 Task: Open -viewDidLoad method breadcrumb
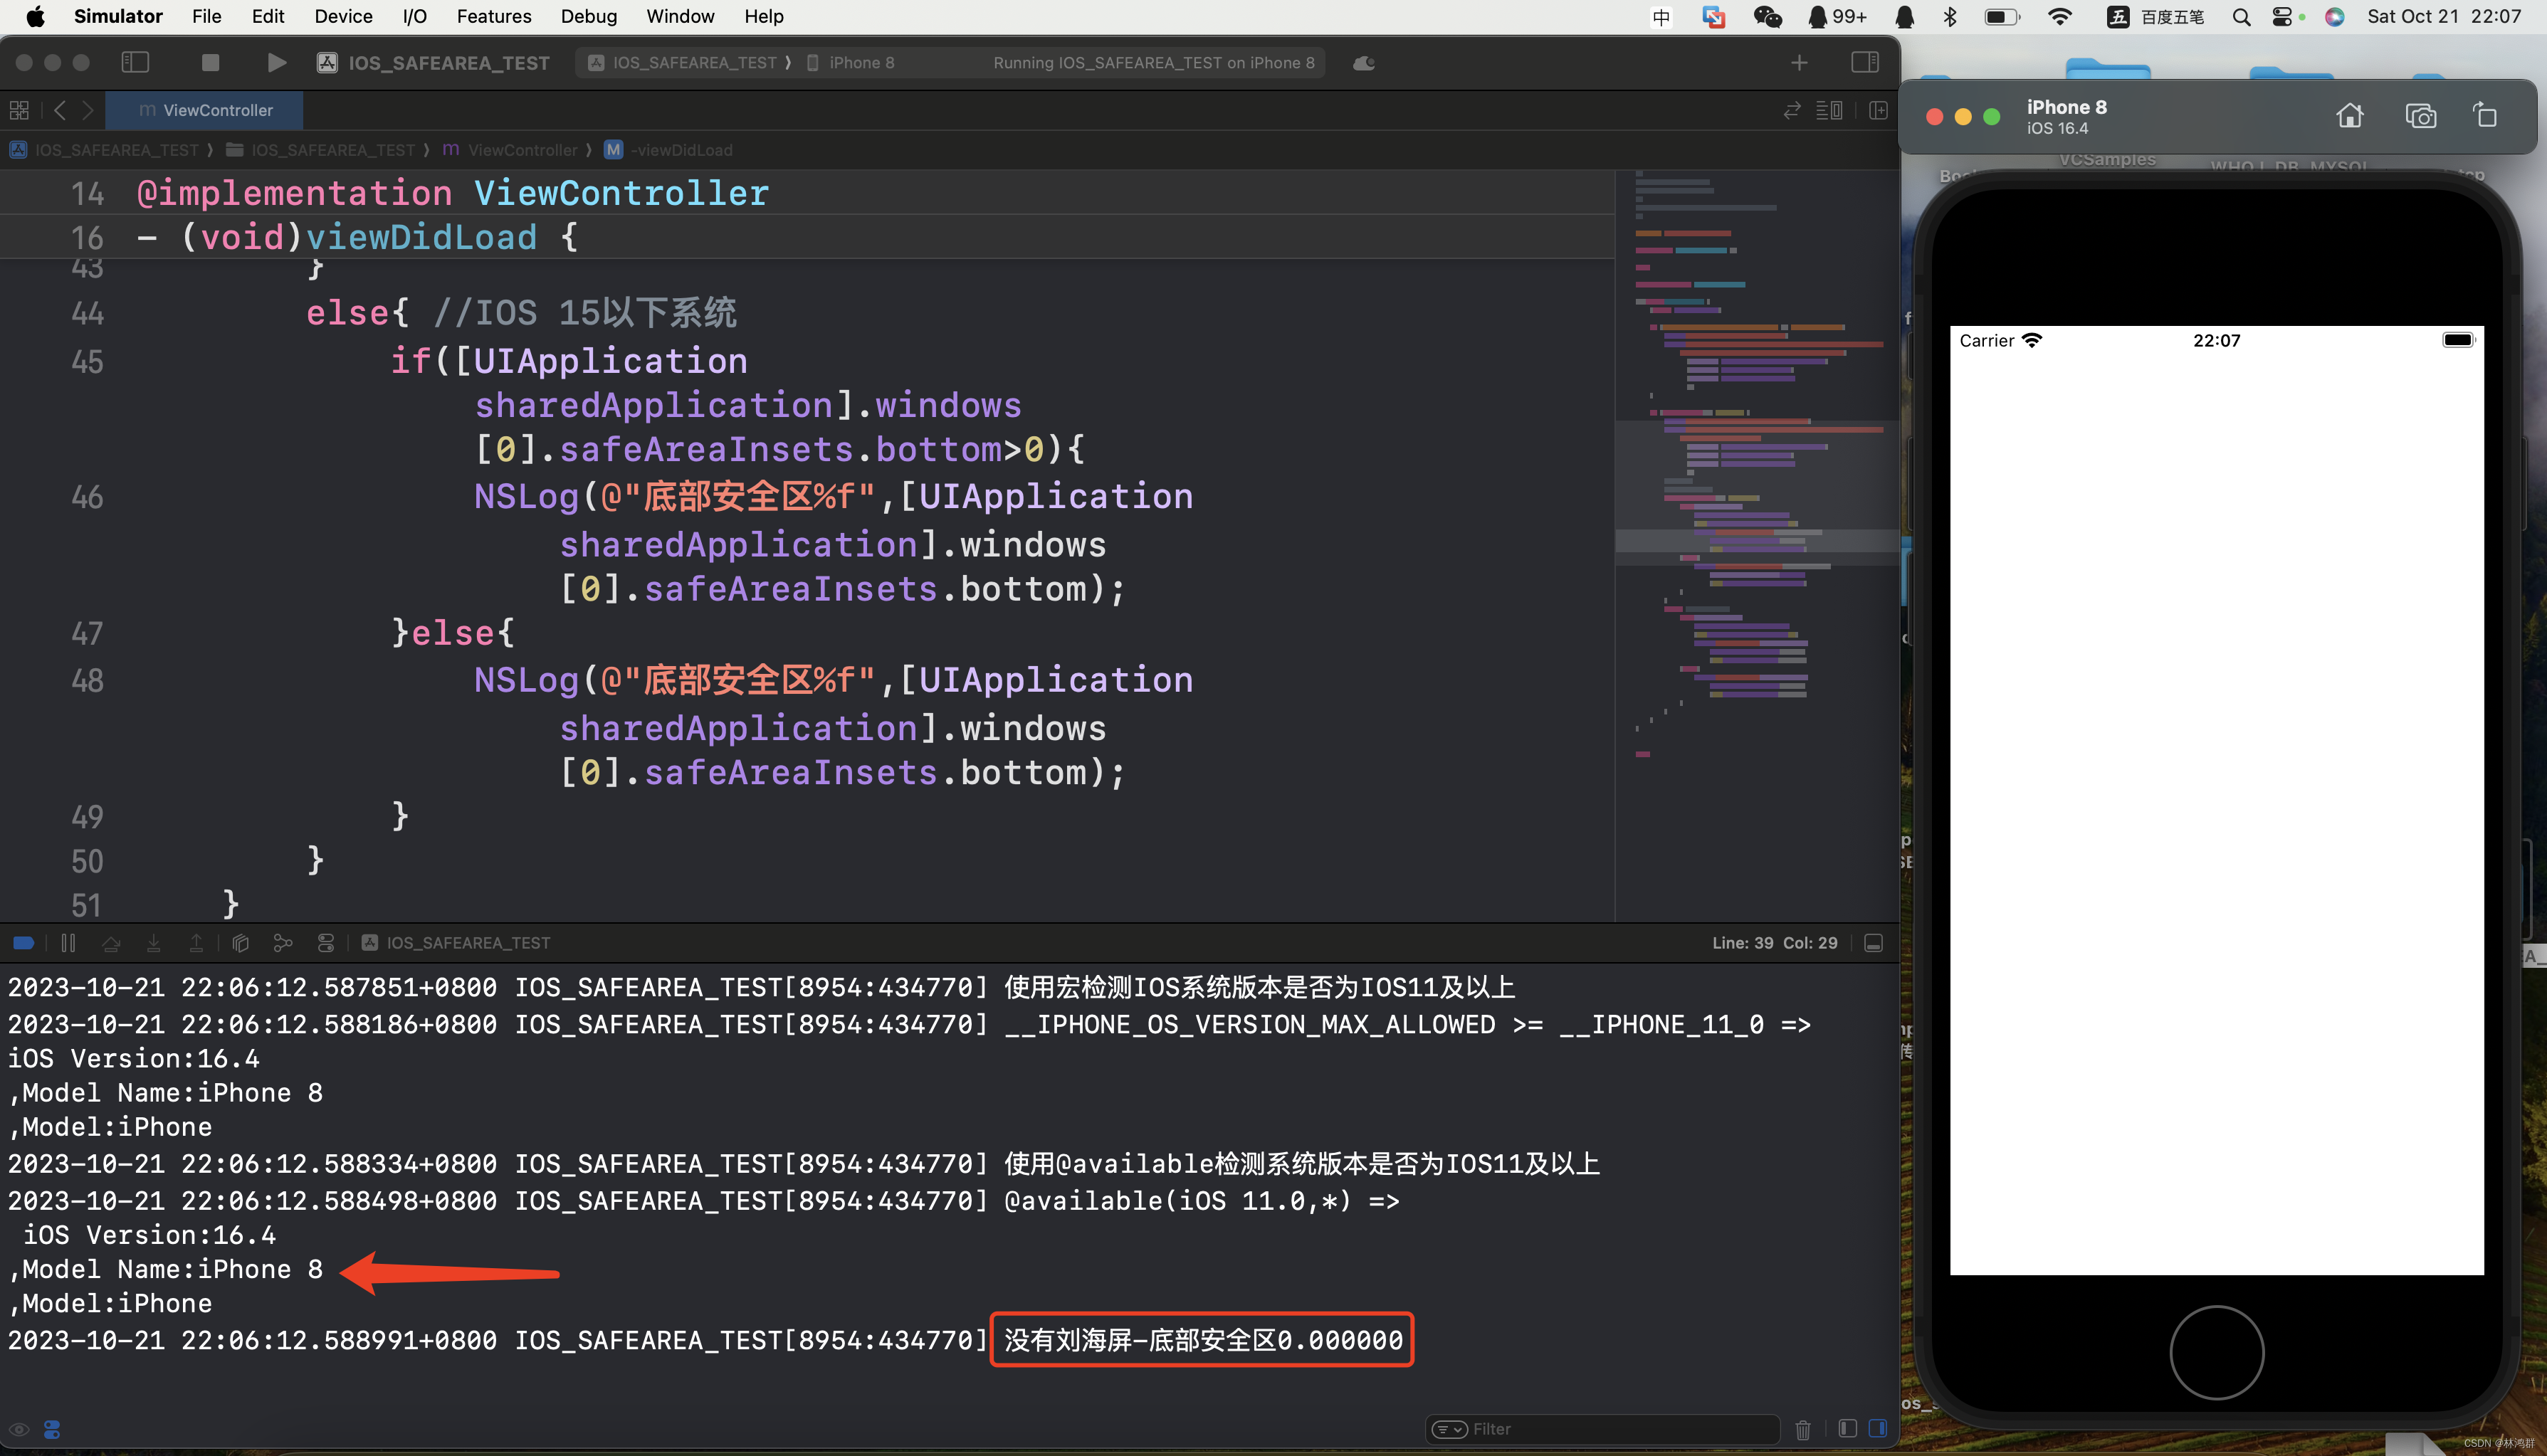click(668, 150)
